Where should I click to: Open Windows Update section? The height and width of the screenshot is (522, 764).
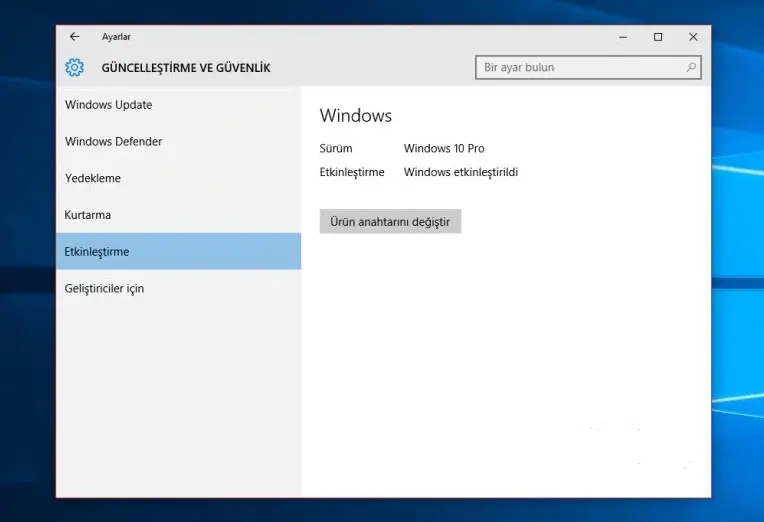coord(178,105)
